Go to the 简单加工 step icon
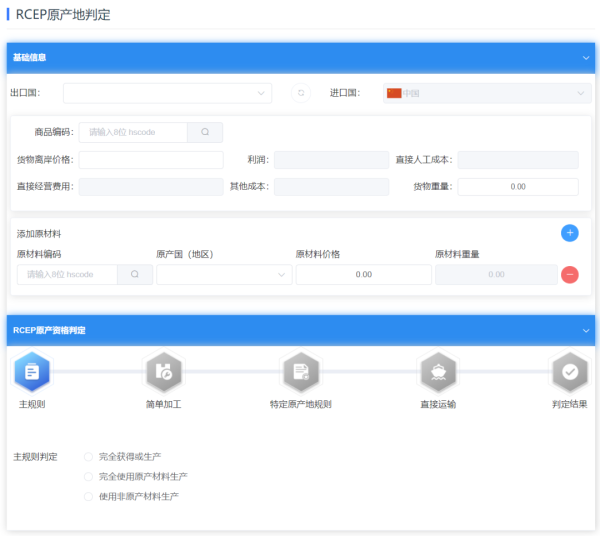The image size is (600, 536). click(163, 372)
